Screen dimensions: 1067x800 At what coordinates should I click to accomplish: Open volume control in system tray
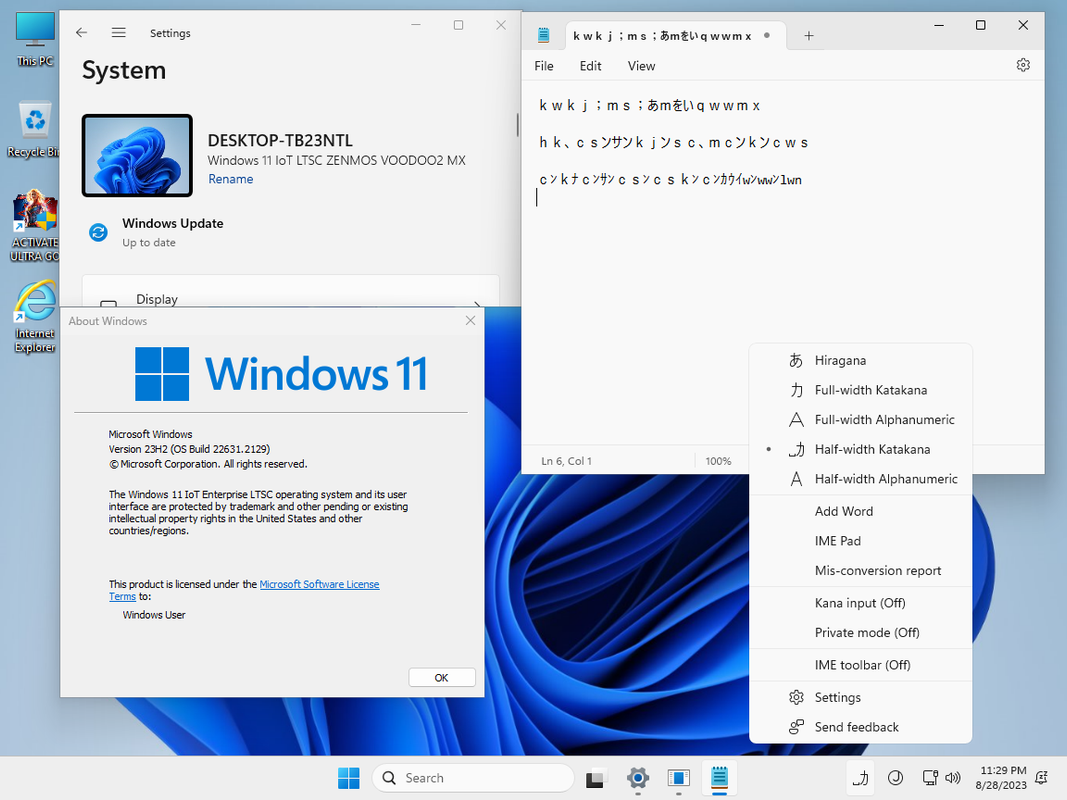[953, 778]
